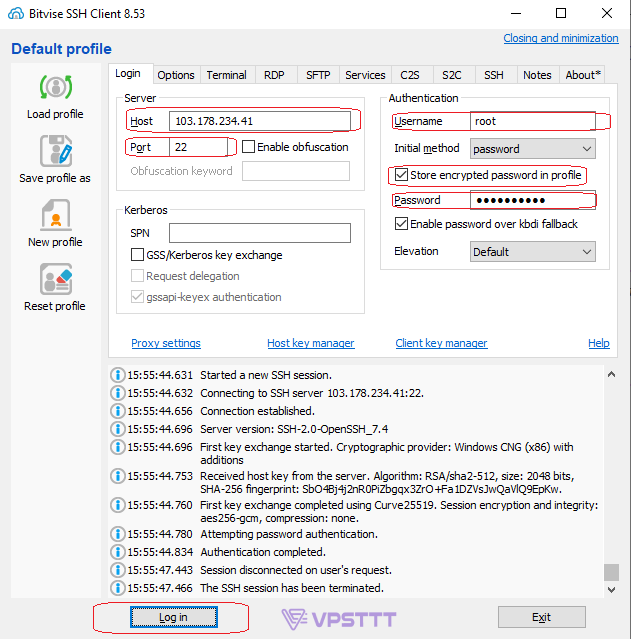
Task: Click info icon beside 'First key exchange completed' entry
Action: click(x=118, y=505)
